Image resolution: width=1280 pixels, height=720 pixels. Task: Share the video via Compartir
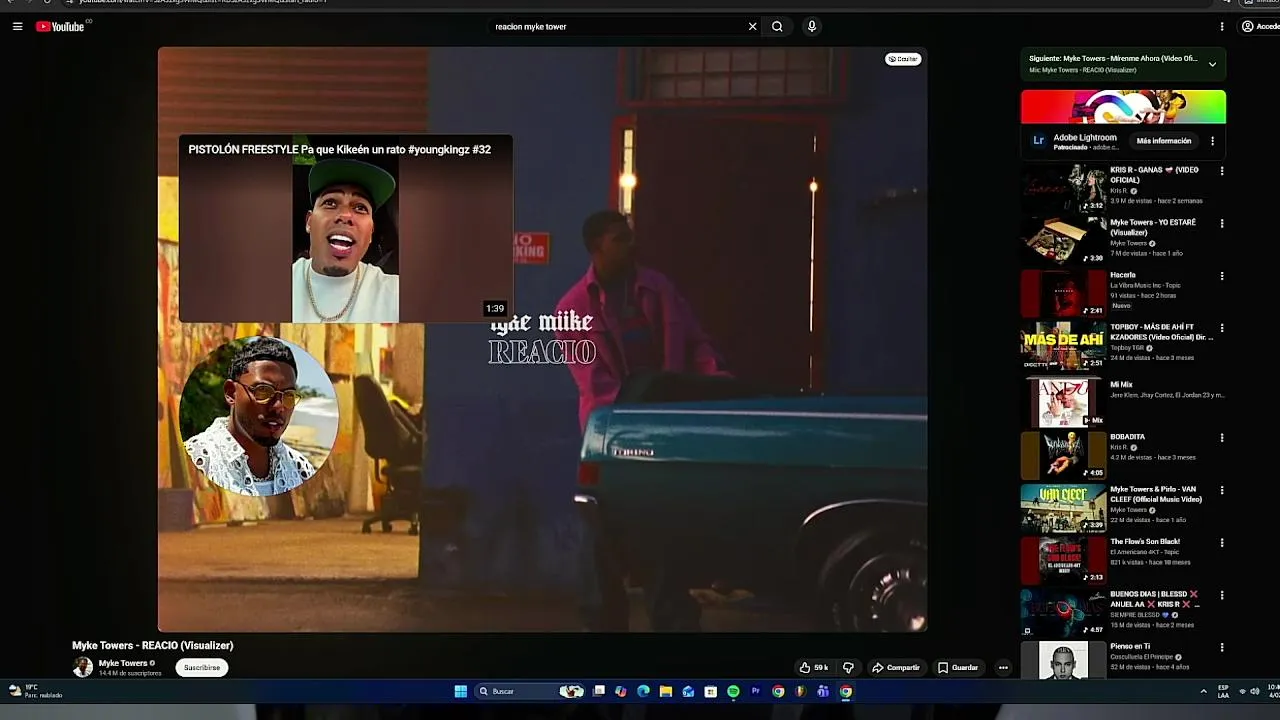[895, 667]
